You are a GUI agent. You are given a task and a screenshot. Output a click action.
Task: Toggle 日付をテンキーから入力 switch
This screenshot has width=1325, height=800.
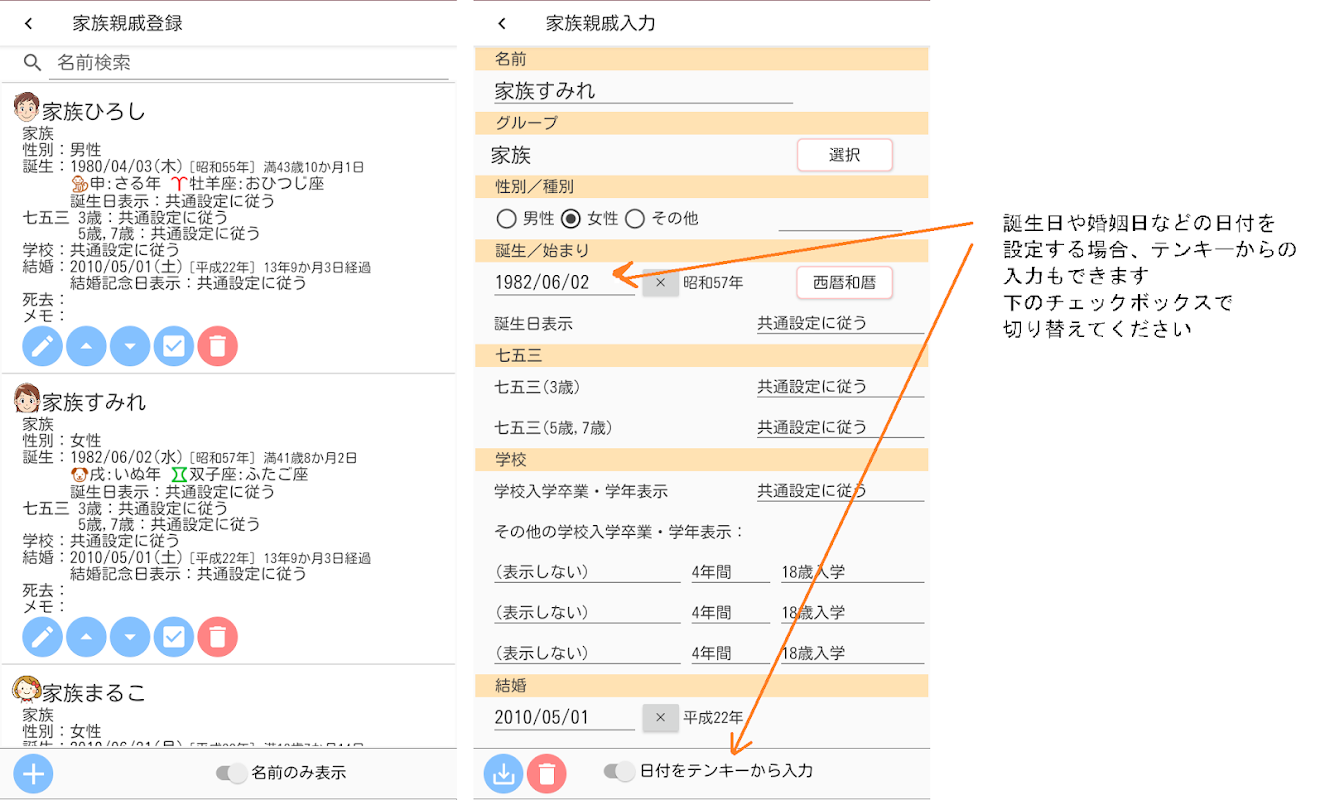(x=620, y=771)
